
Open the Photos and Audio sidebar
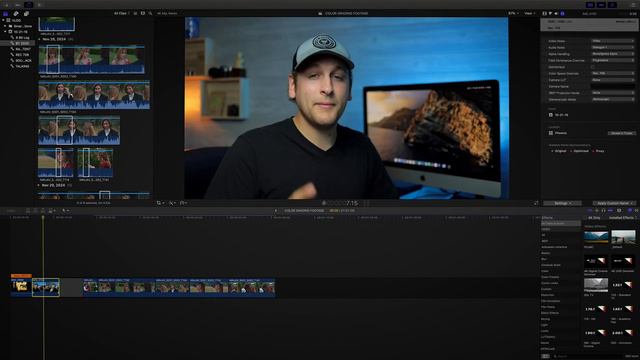click(x=16, y=13)
